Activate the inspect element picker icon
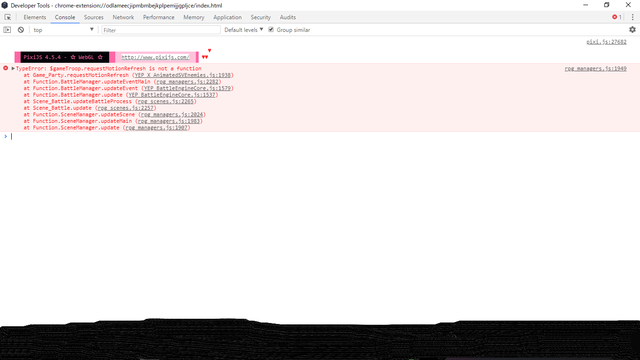Image resolution: width=640 pixels, height=360 pixels. (x=8, y=17)
